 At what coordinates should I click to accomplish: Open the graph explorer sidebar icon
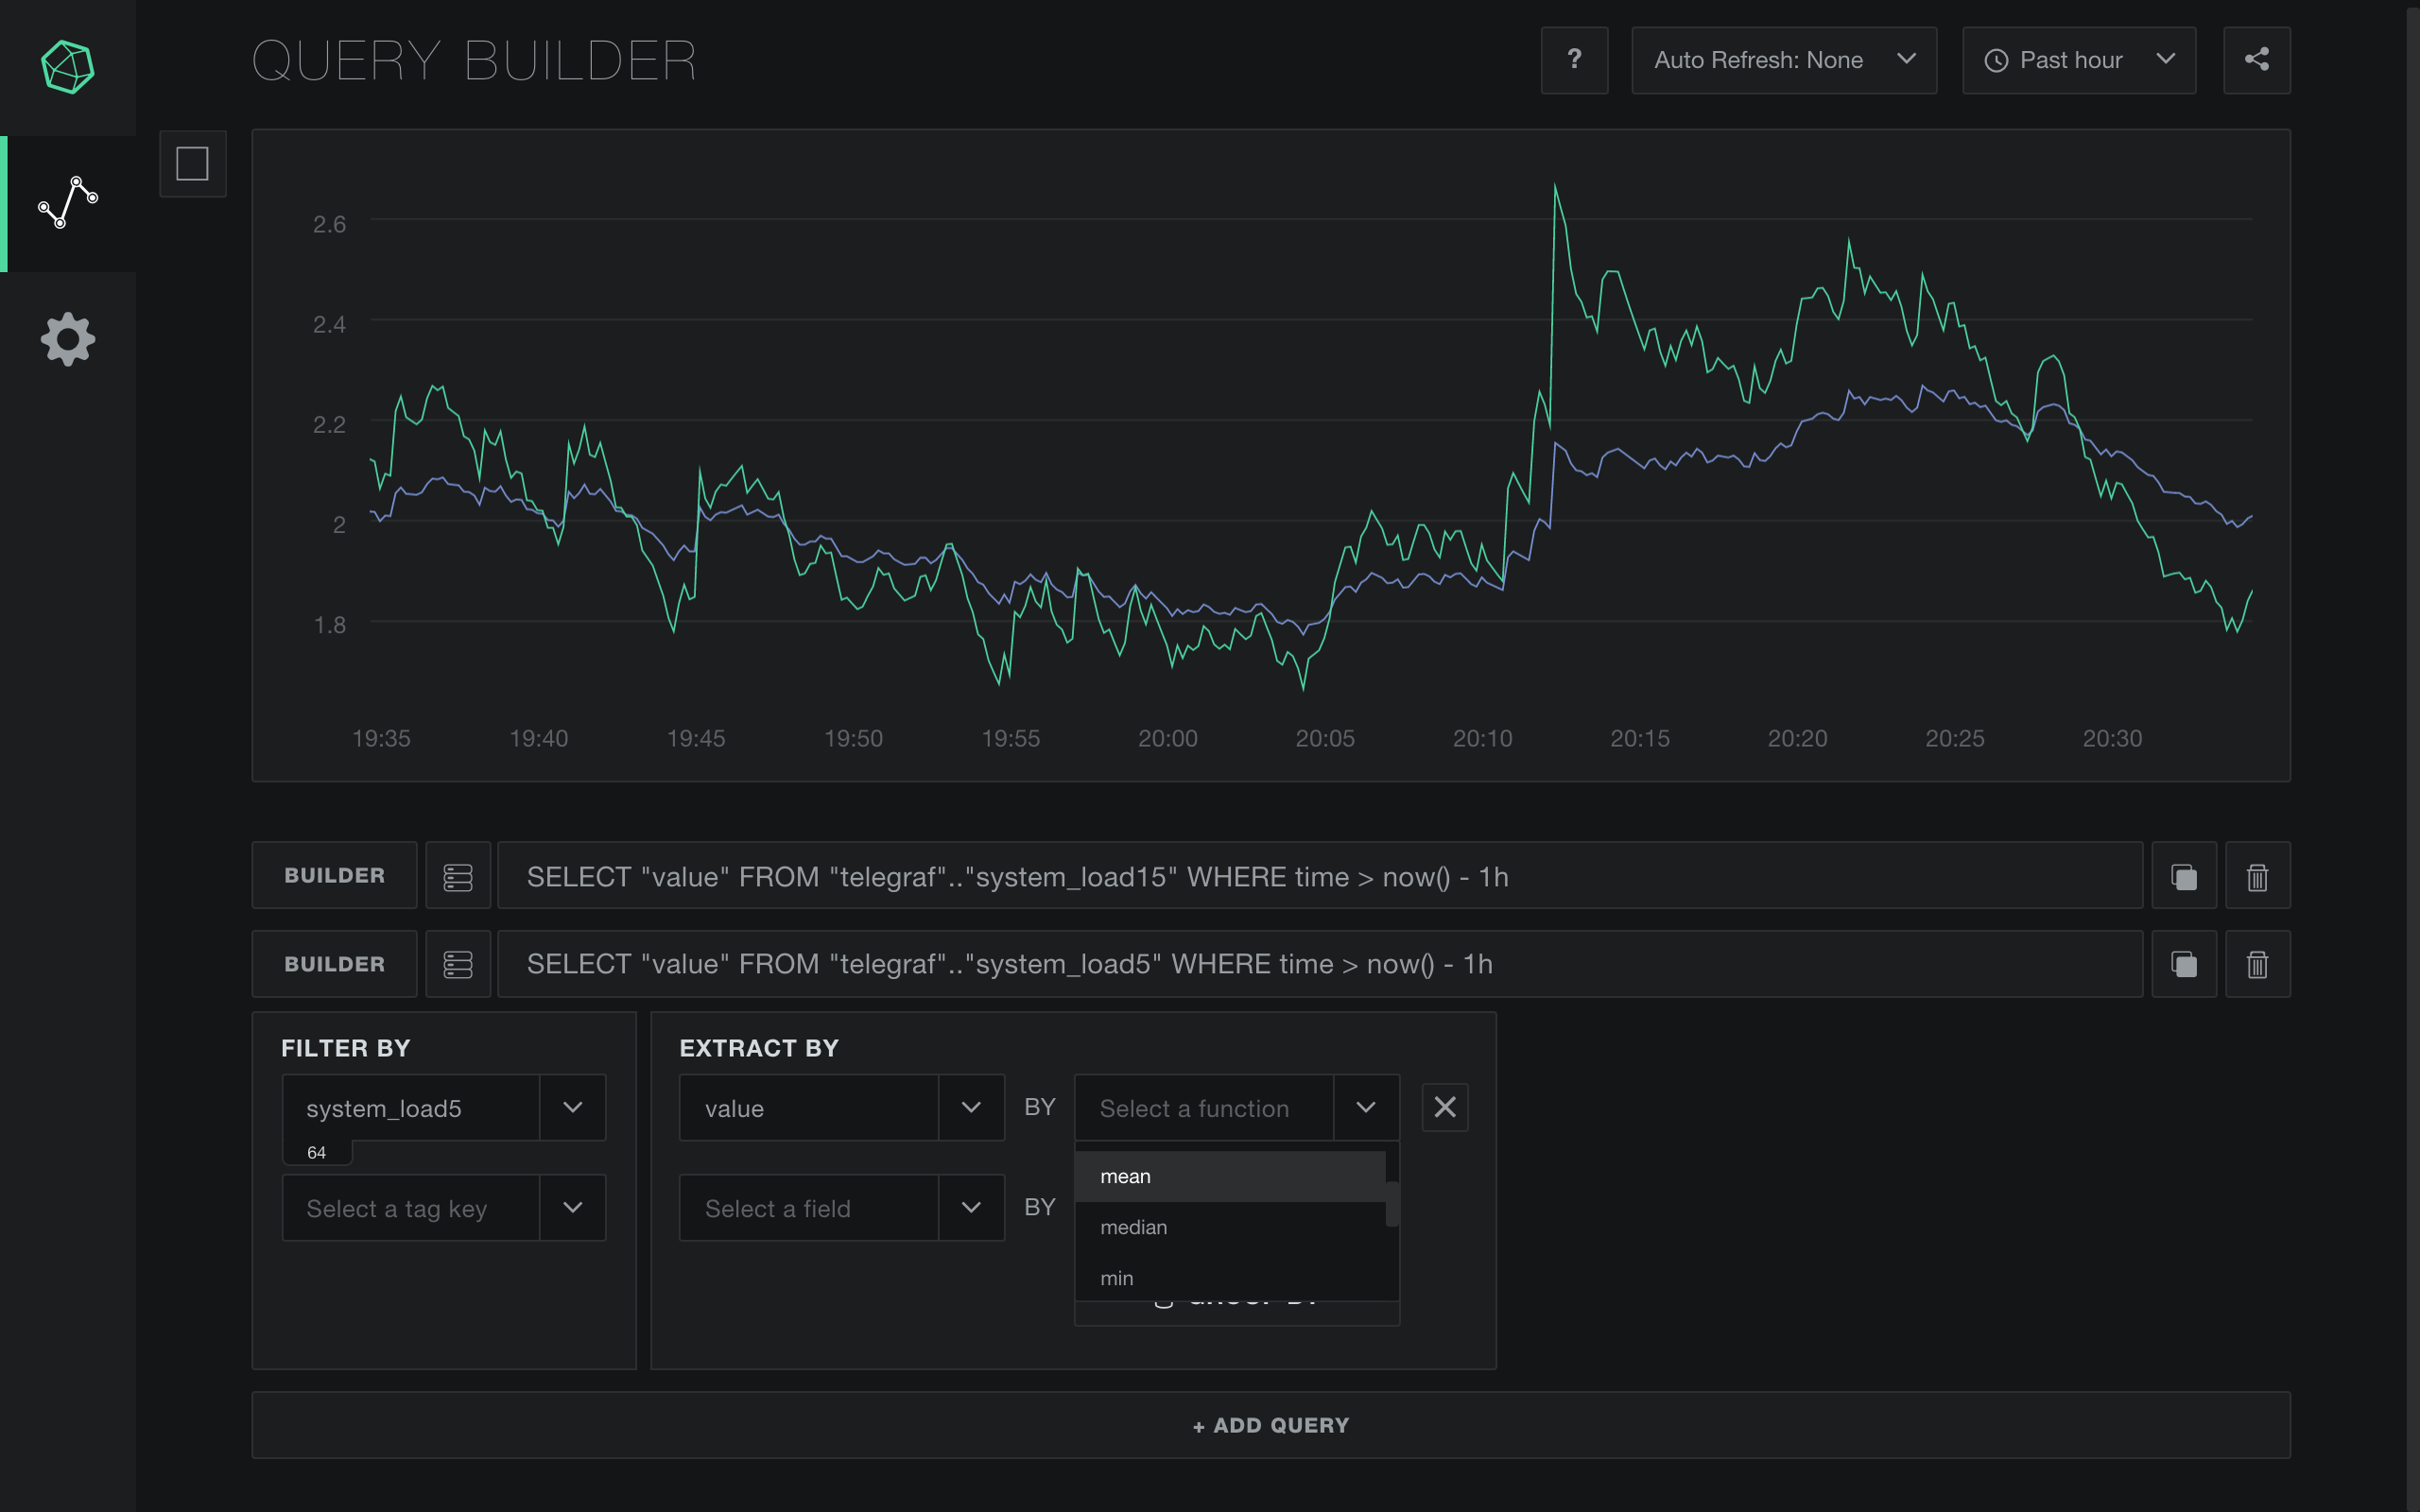click(68, 203)
